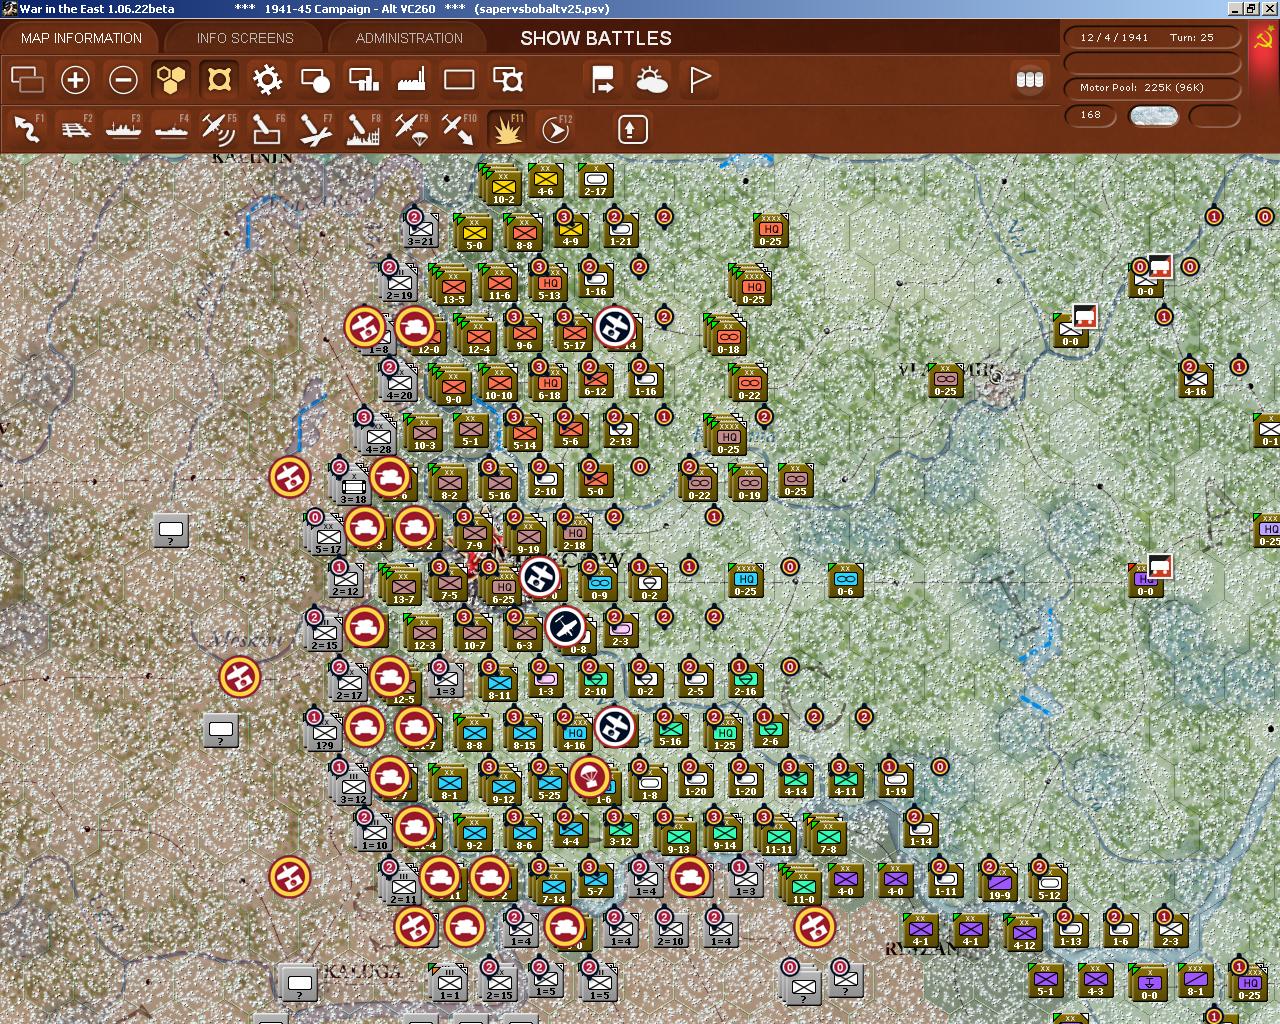The height and width of the screenshot is (1024, 1280).
Task: Select F5 air recon mode
Action: (x=219, y=129)
